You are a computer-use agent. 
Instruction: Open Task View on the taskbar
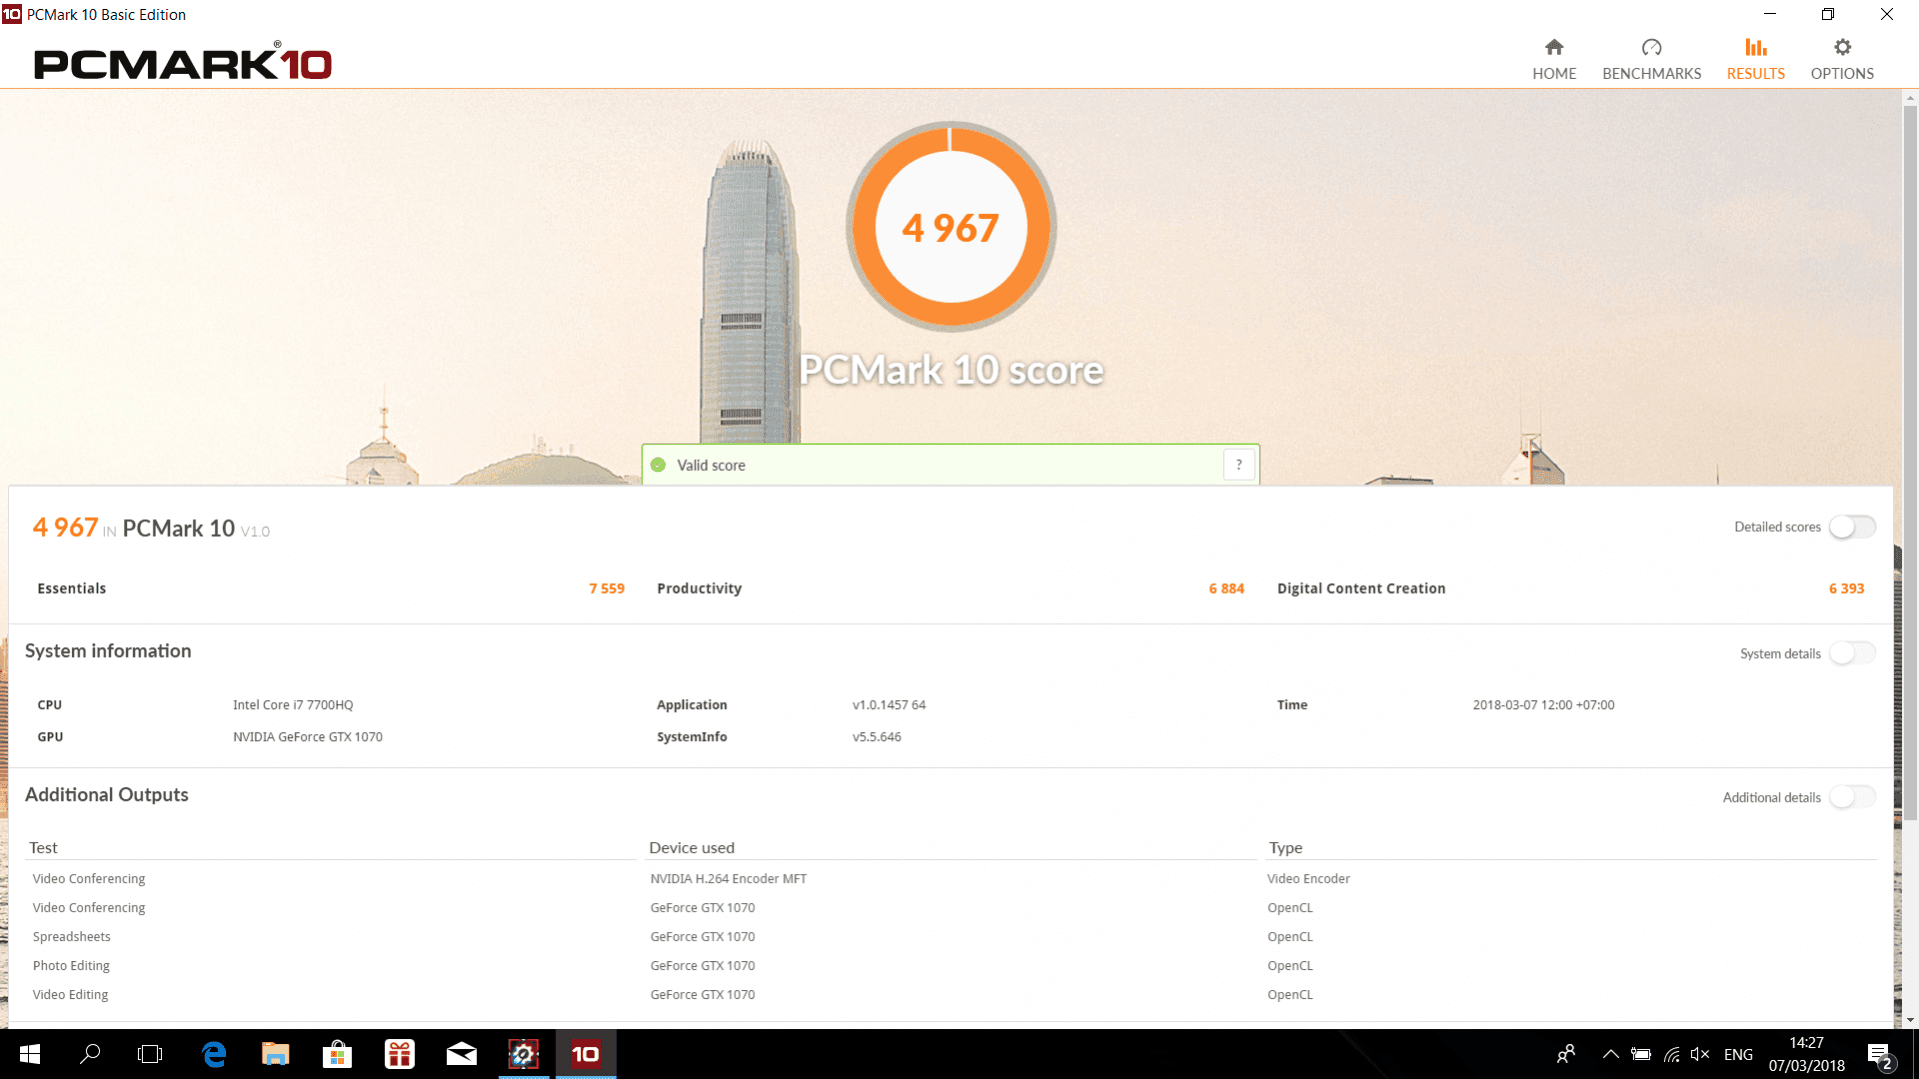pos(150,1054)
